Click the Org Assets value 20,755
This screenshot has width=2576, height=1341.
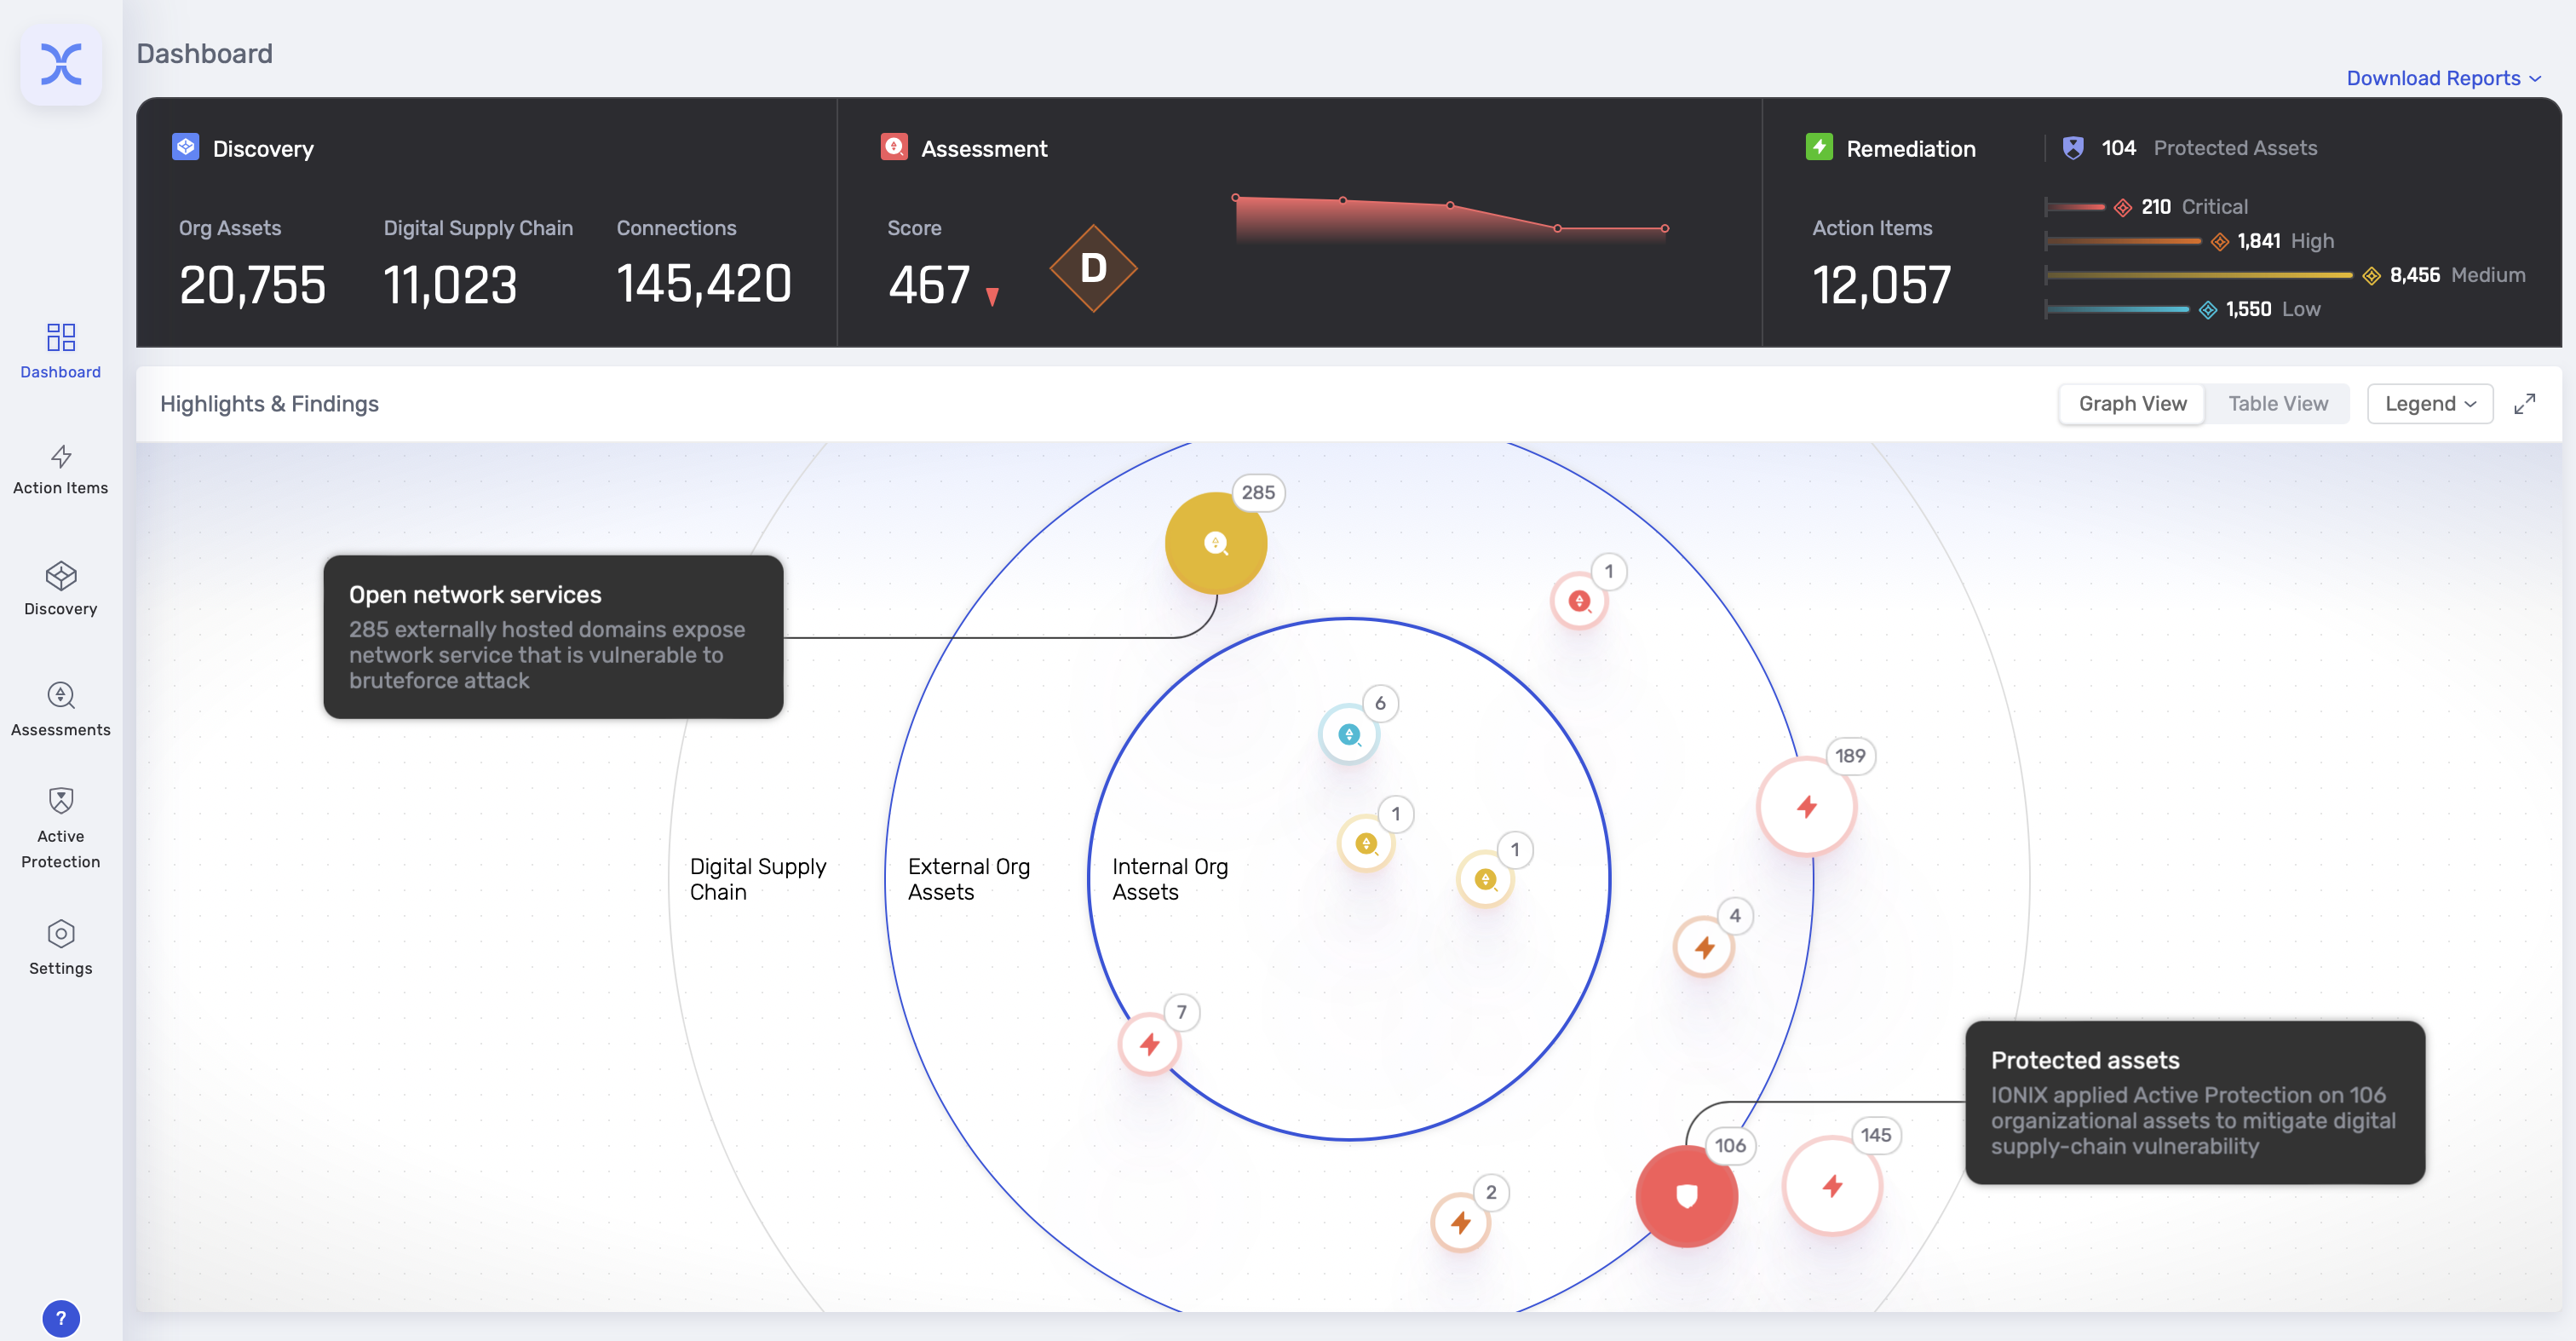(252, 285)
